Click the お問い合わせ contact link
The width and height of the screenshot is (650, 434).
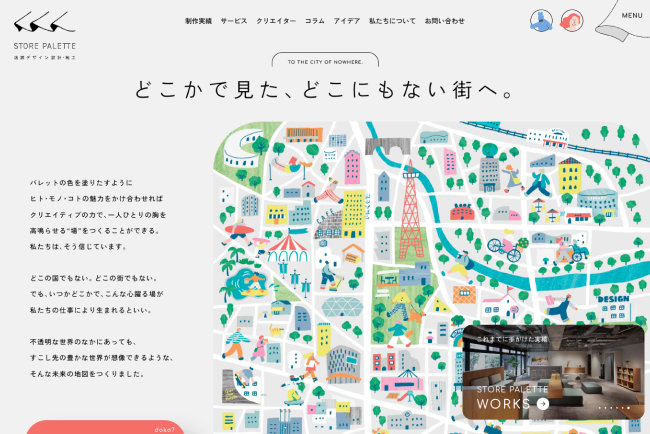pos(445,21)
